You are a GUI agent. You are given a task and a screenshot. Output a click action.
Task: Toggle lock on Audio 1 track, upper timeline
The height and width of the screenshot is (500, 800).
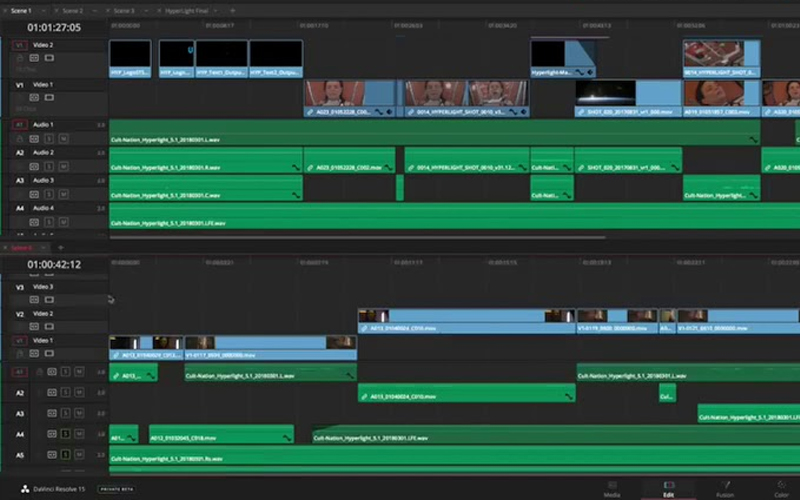[x=20, y=139]
